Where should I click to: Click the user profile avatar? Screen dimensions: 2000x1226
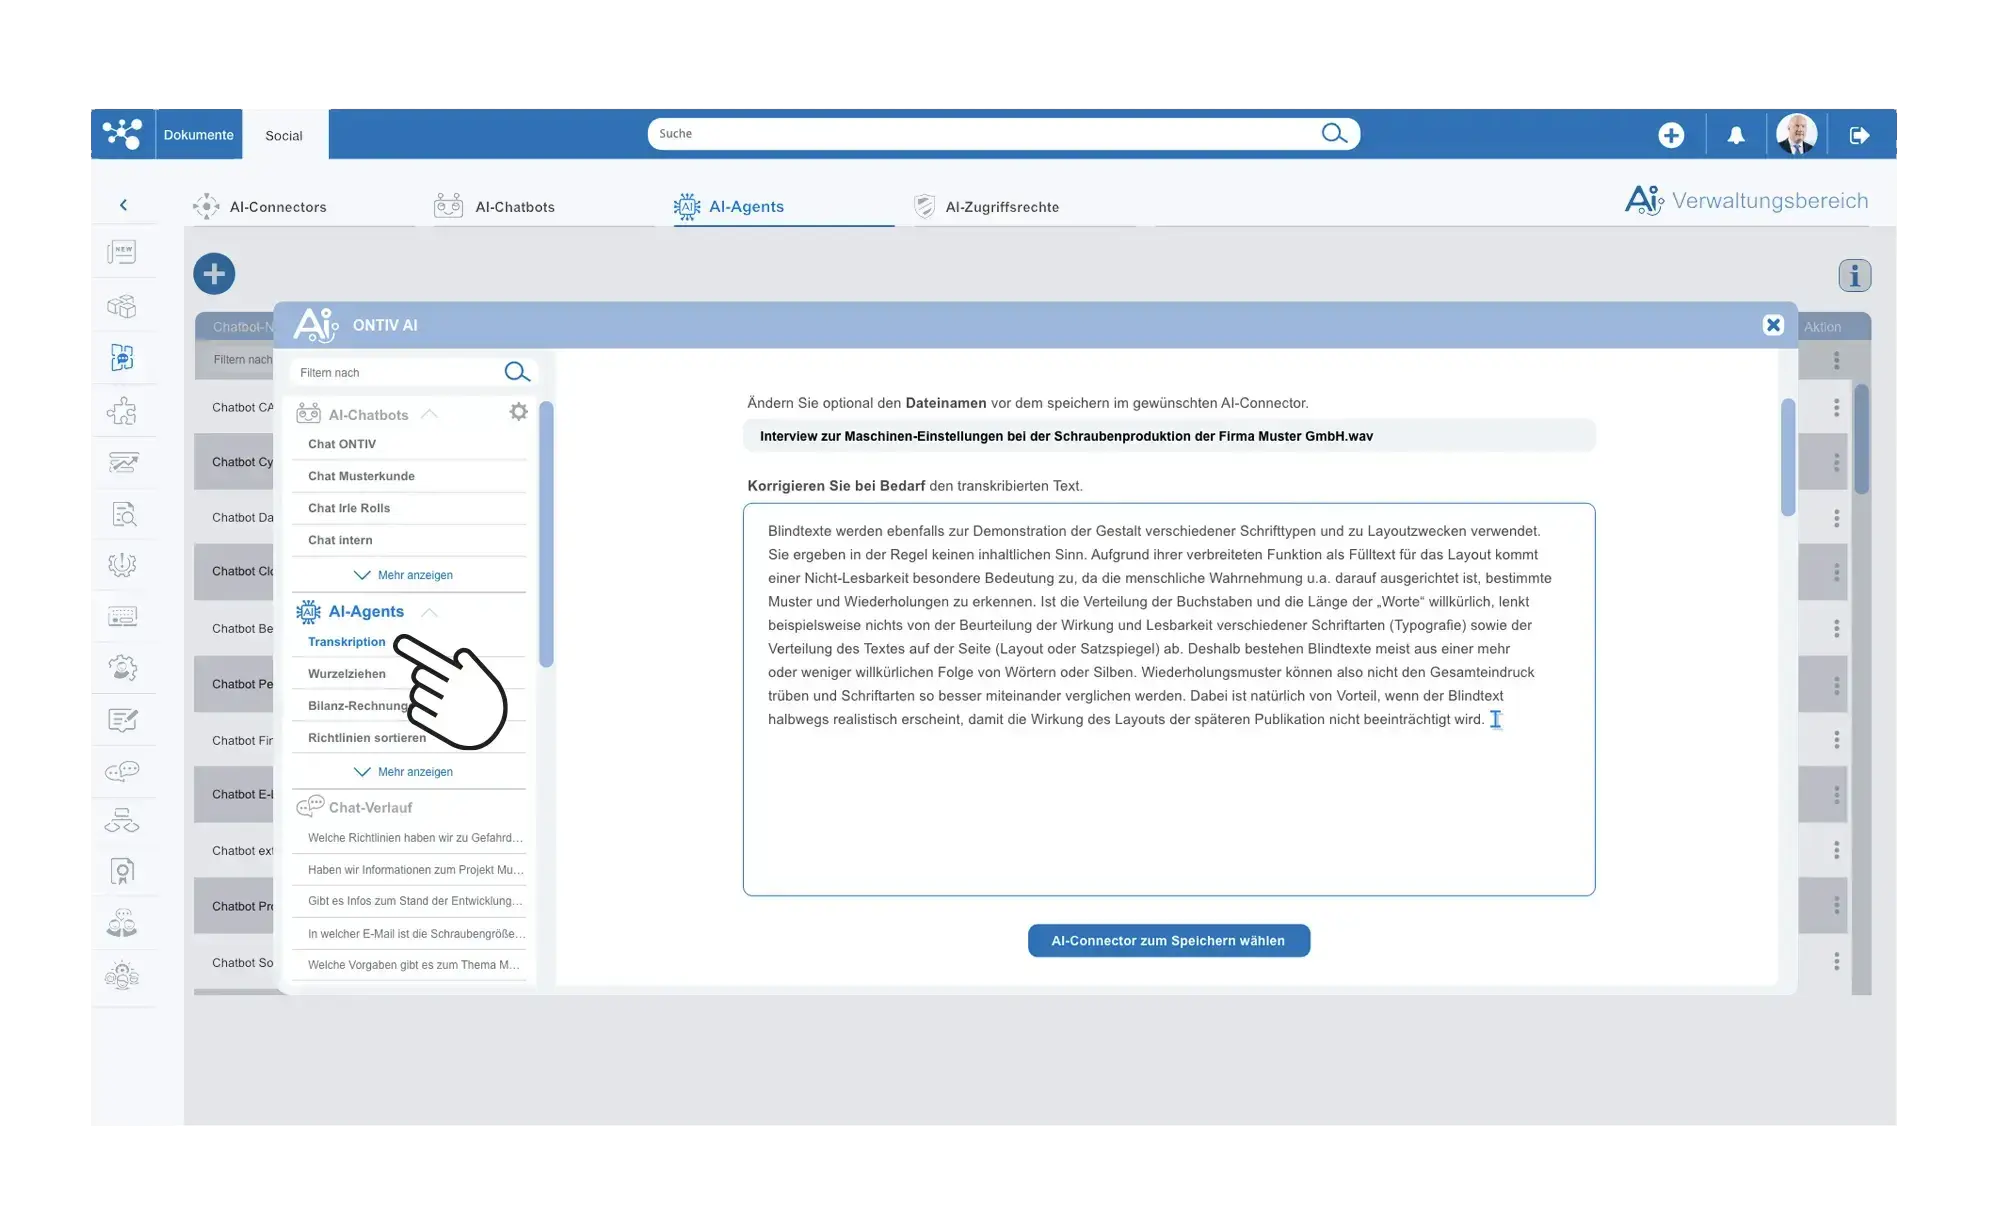[1796, 134]
